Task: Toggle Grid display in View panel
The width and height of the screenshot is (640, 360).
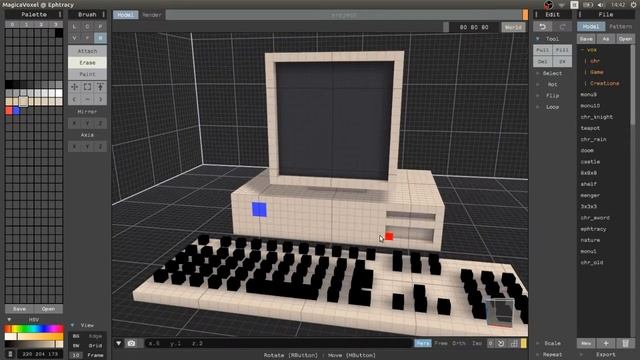Action: (x=95, y=345)
